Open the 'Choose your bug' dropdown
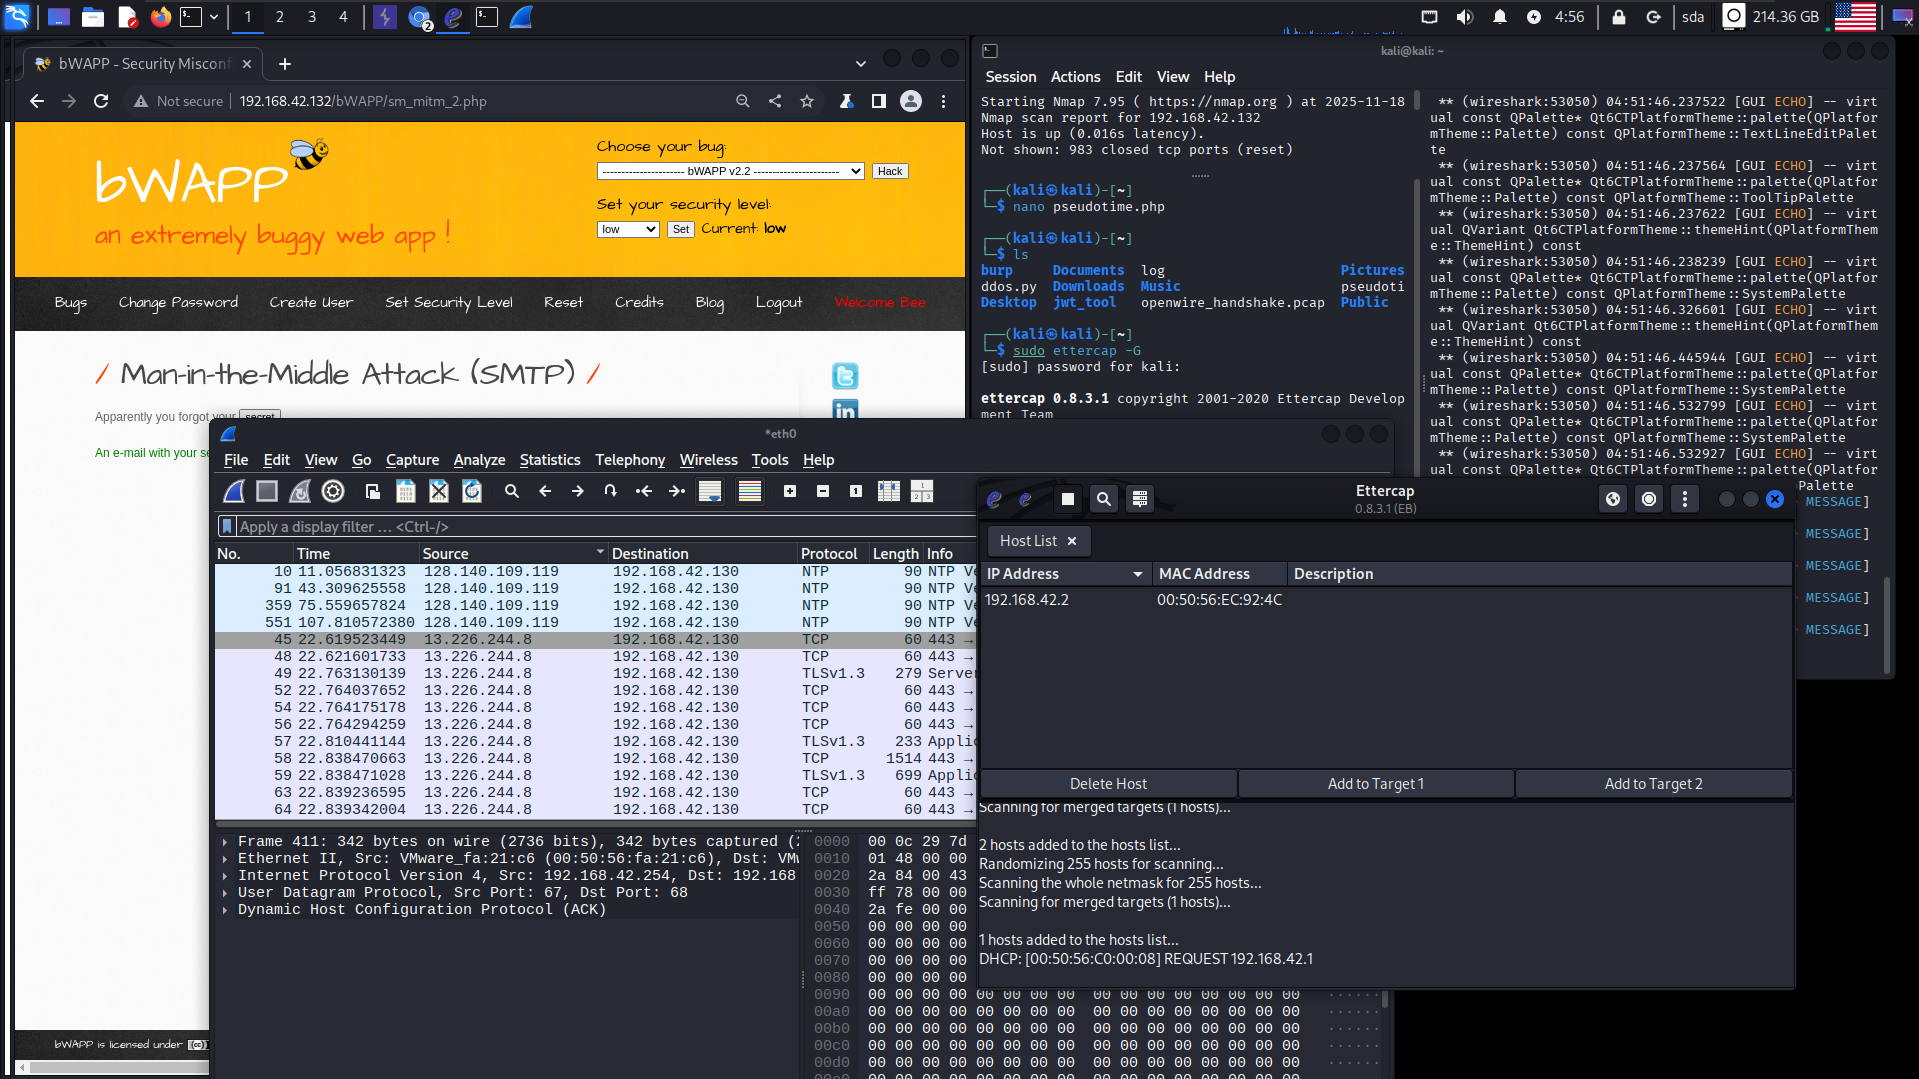Image resolution: width=1919 pixels, height=1079 pixels. pyautogui.click(x=730, y=171)
